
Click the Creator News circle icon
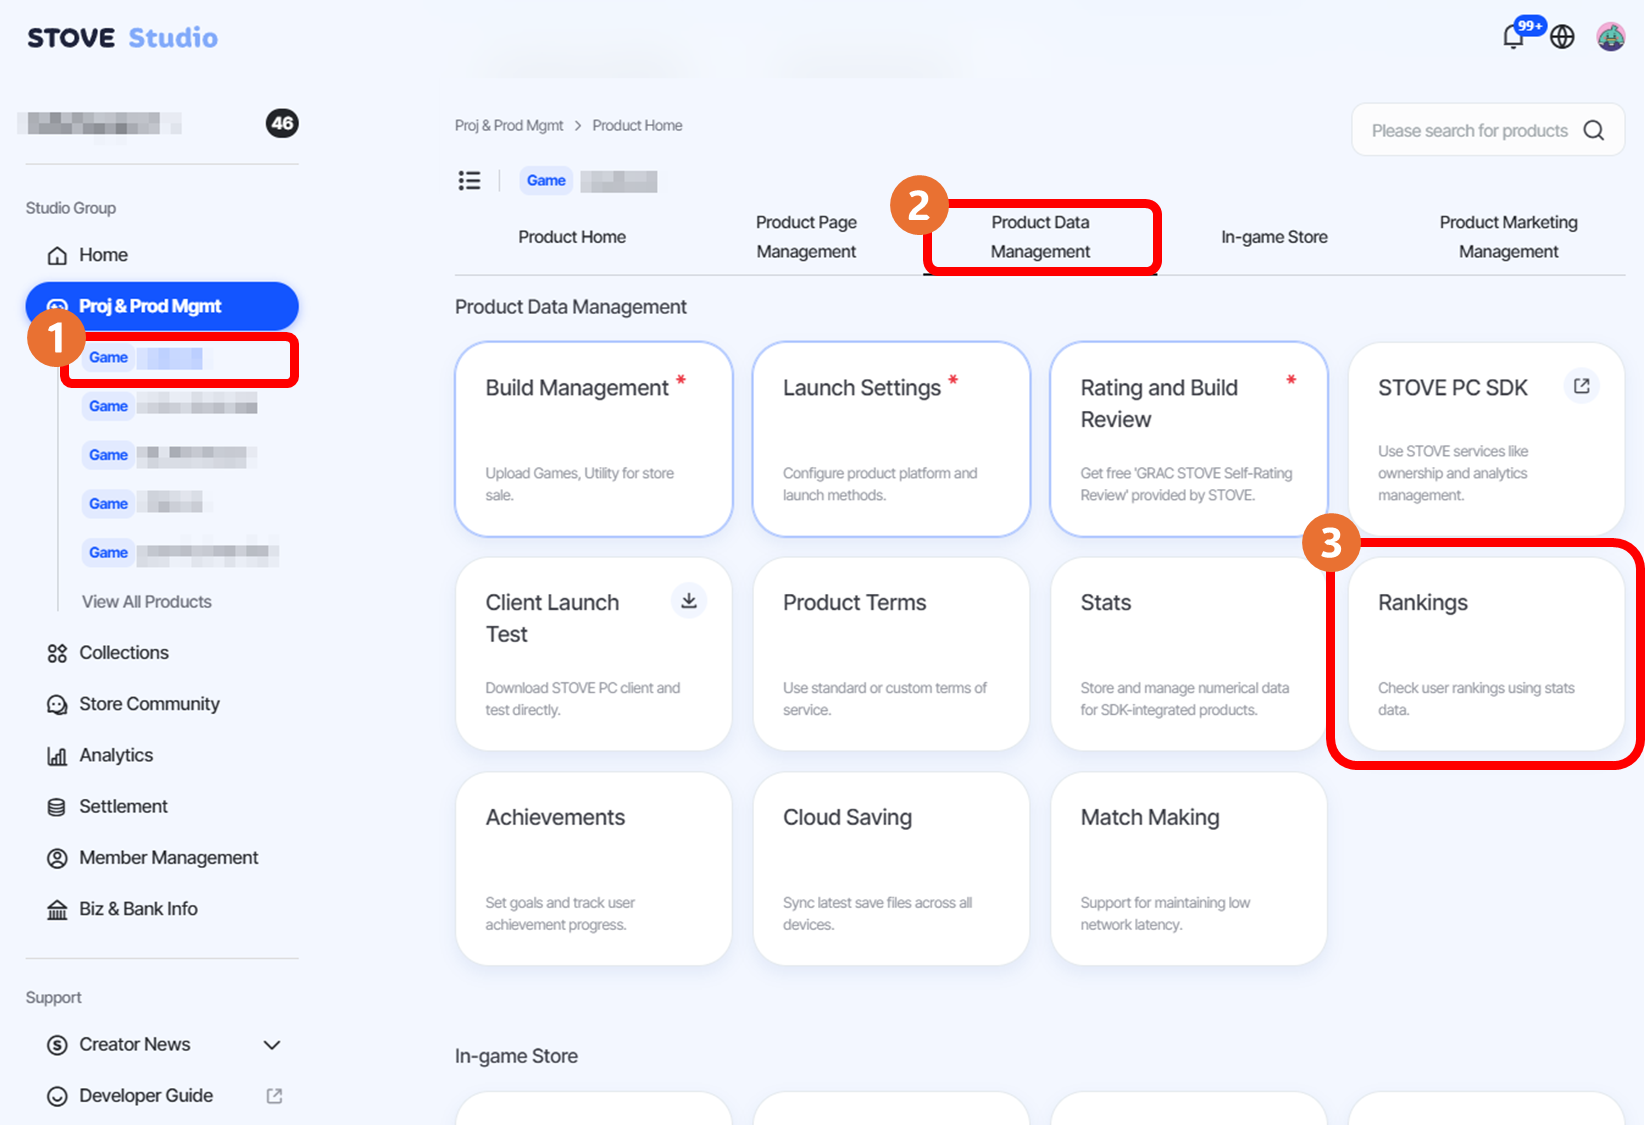click(x=57, y=1045)
